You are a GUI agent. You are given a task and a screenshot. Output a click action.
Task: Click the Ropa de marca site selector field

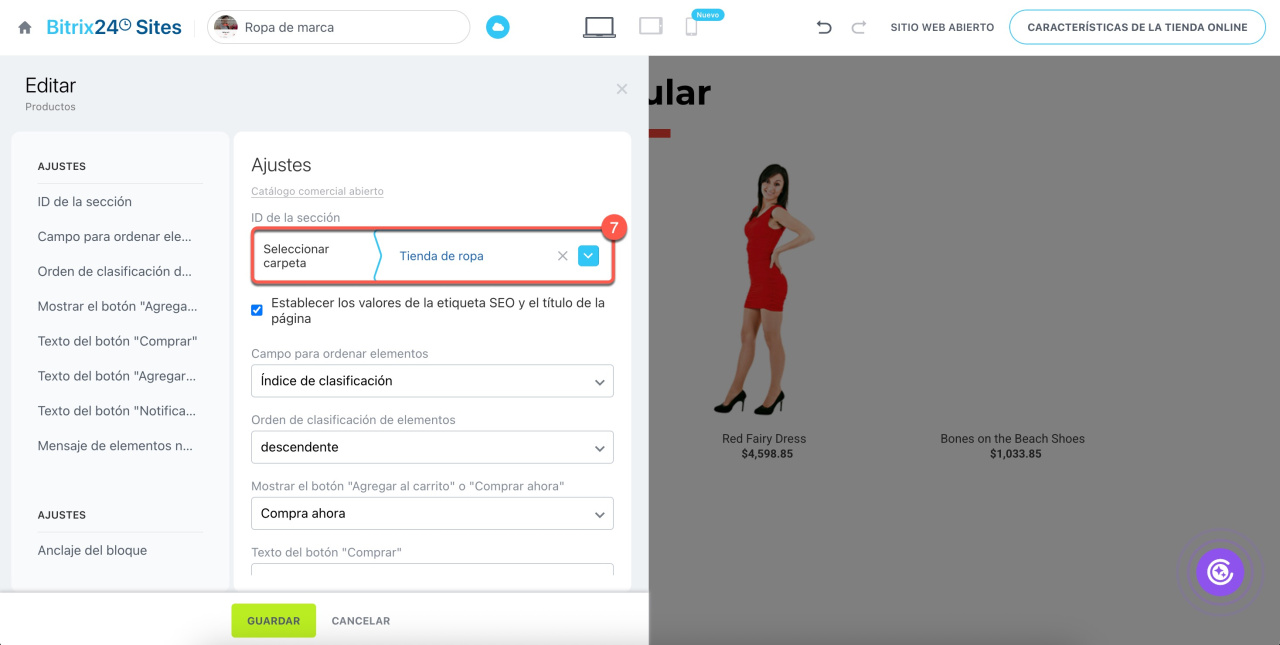click(338, 28)
